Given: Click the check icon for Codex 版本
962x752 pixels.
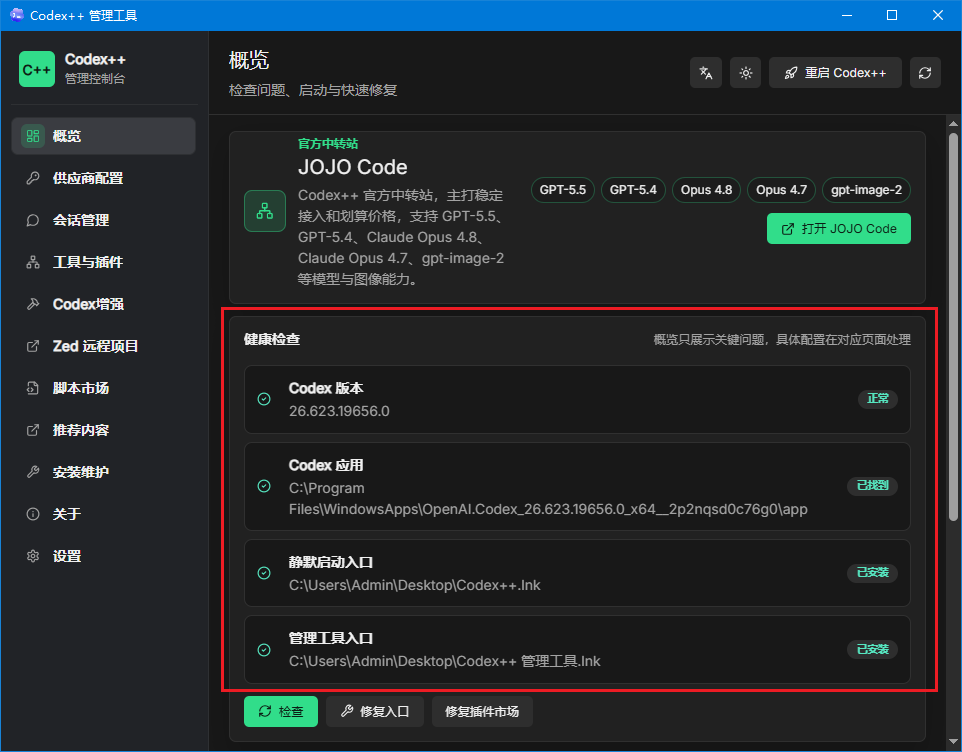Looking at the screenshot, I should tap(264, 399).
